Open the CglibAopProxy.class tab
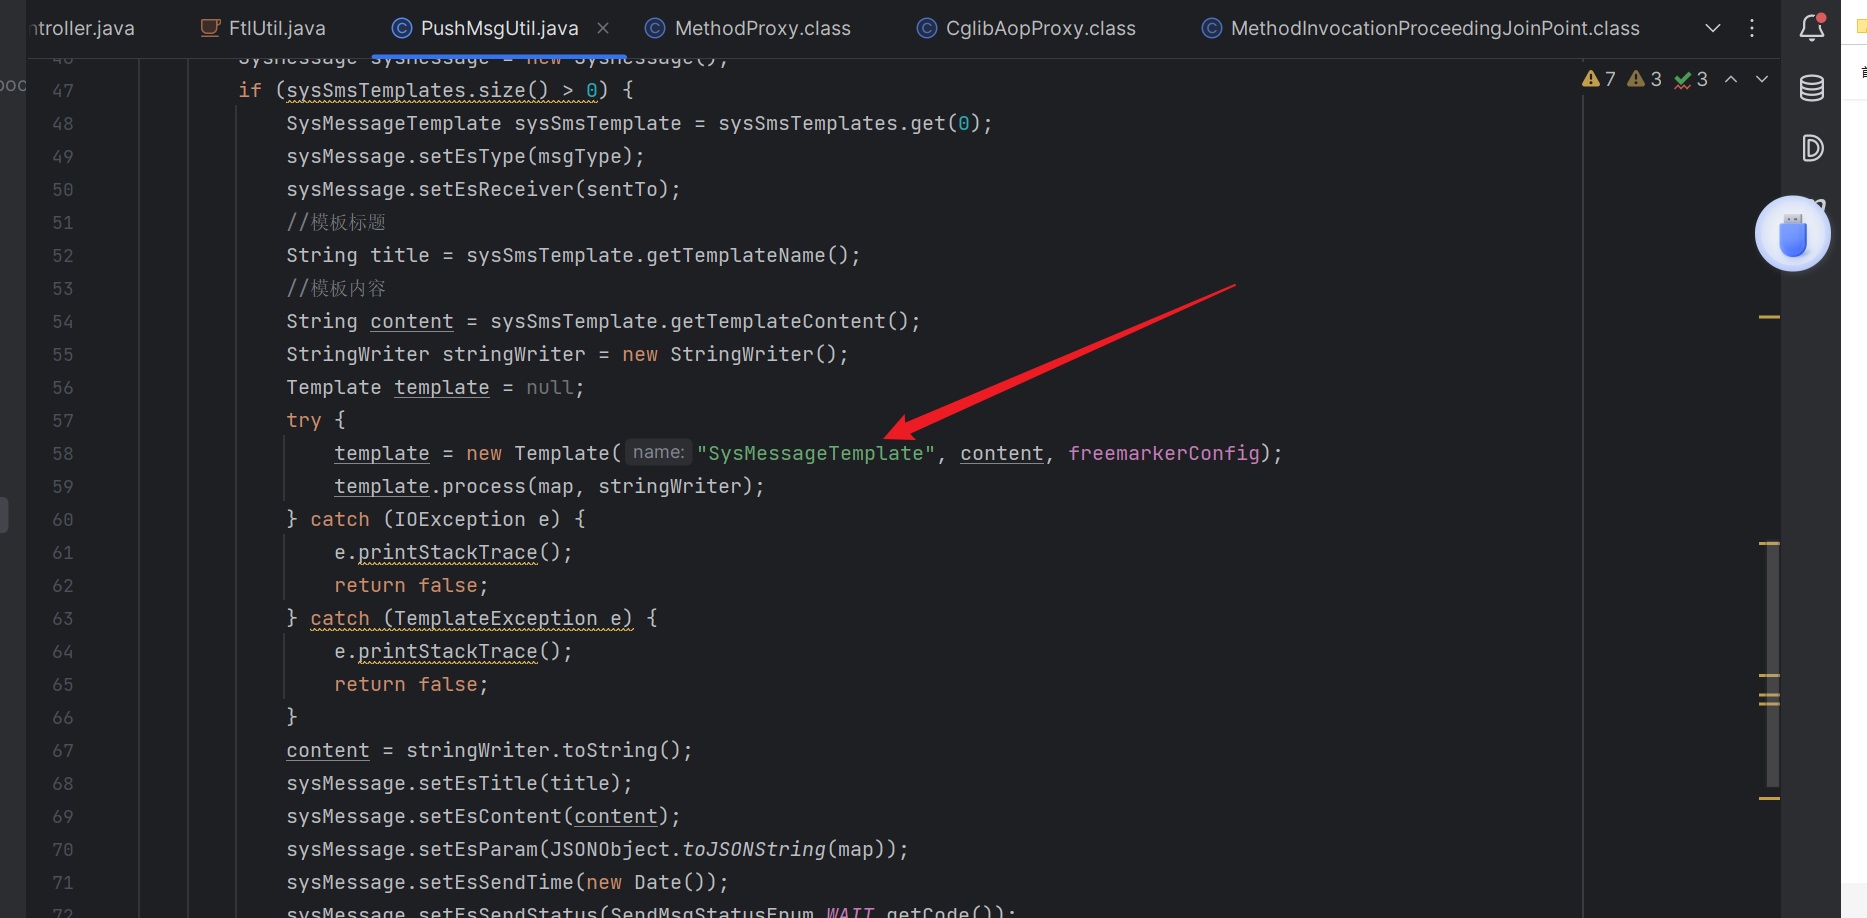 [x=1040, y=28]
